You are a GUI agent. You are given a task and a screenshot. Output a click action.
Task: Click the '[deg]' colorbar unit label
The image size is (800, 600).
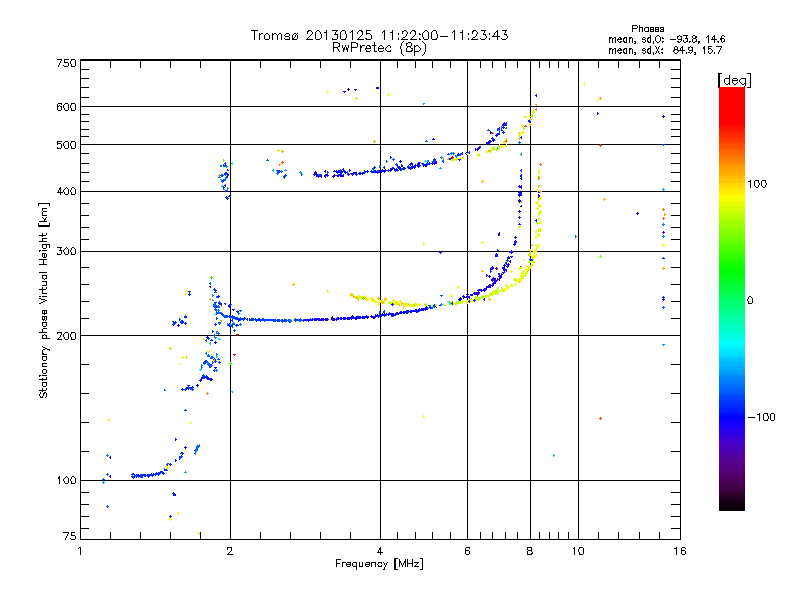click(734, 80)
